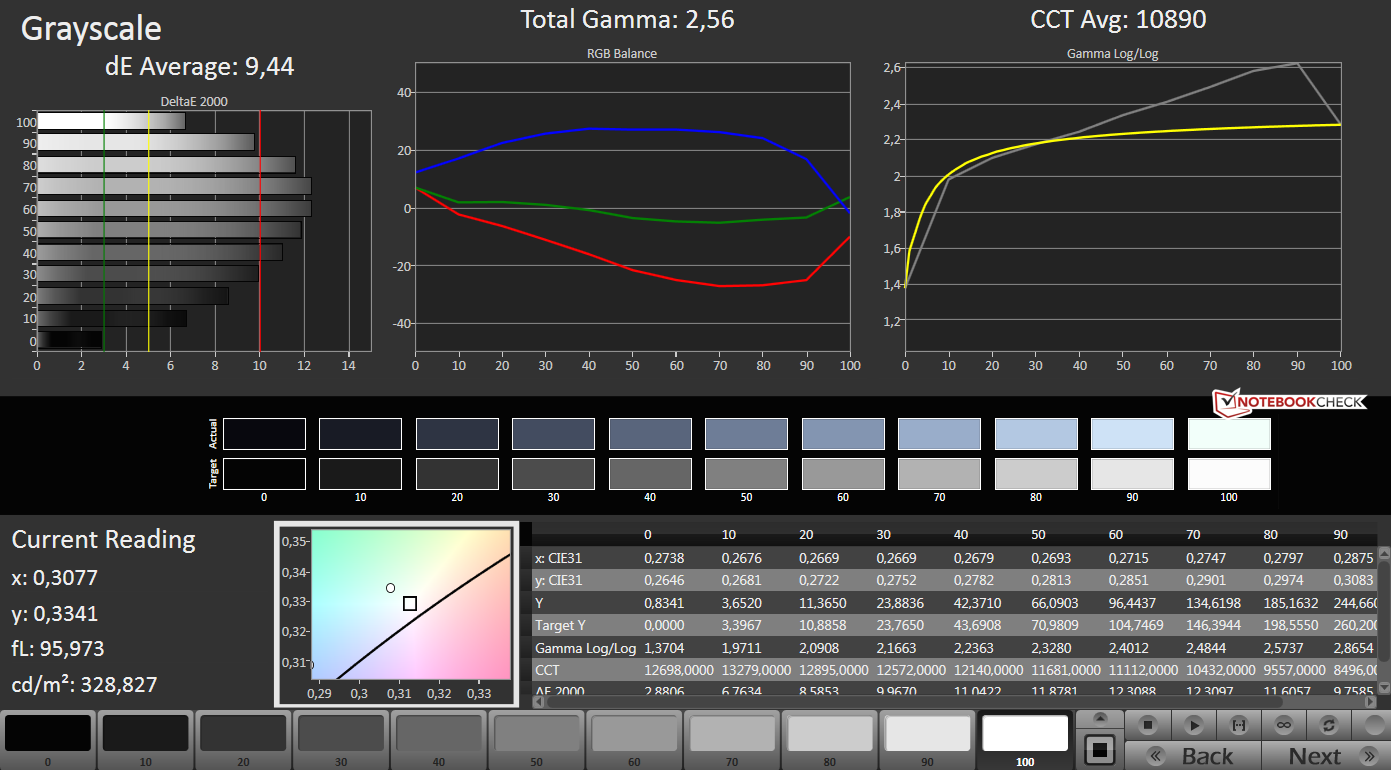The image size is (1391, 770).
Task: Click the circle measured point in the CIE diagram
Action: coord(391,588)
